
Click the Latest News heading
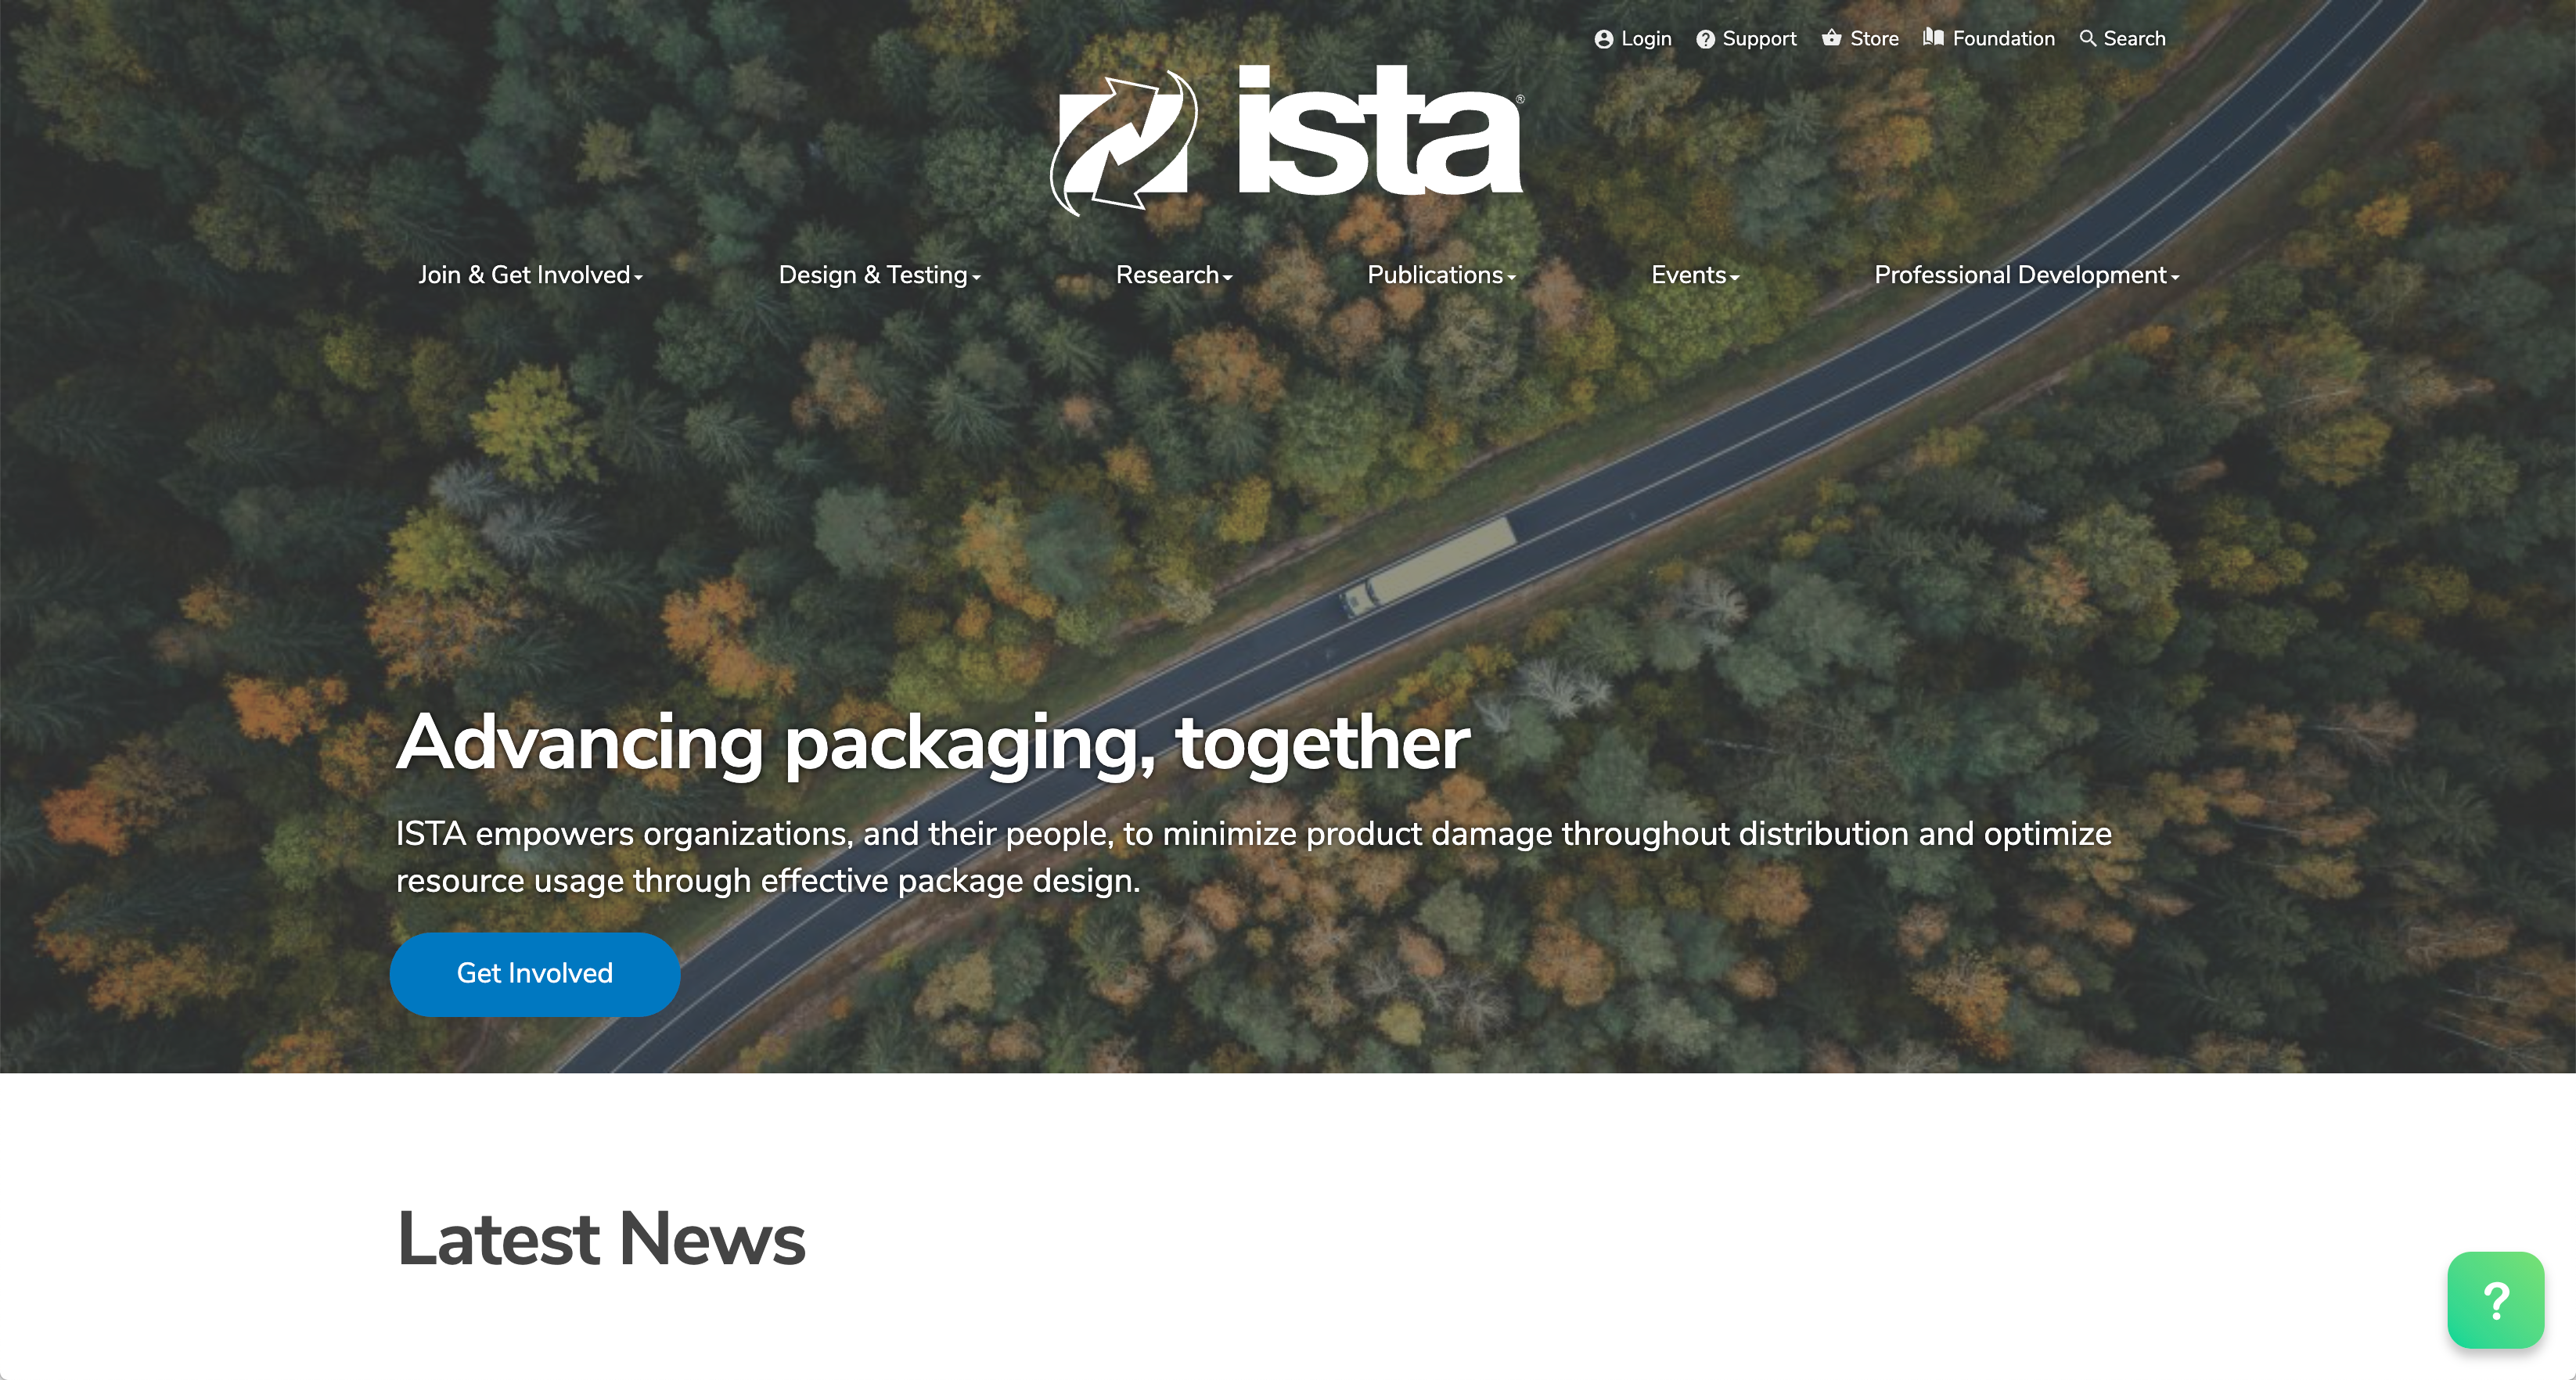601,1239
